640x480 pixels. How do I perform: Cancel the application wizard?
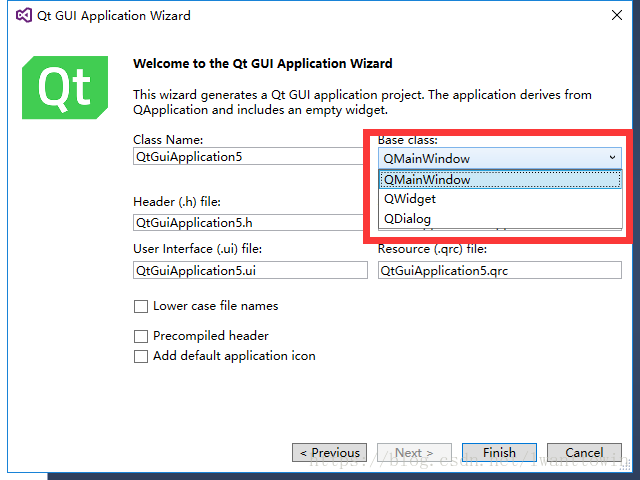(584, 453)
